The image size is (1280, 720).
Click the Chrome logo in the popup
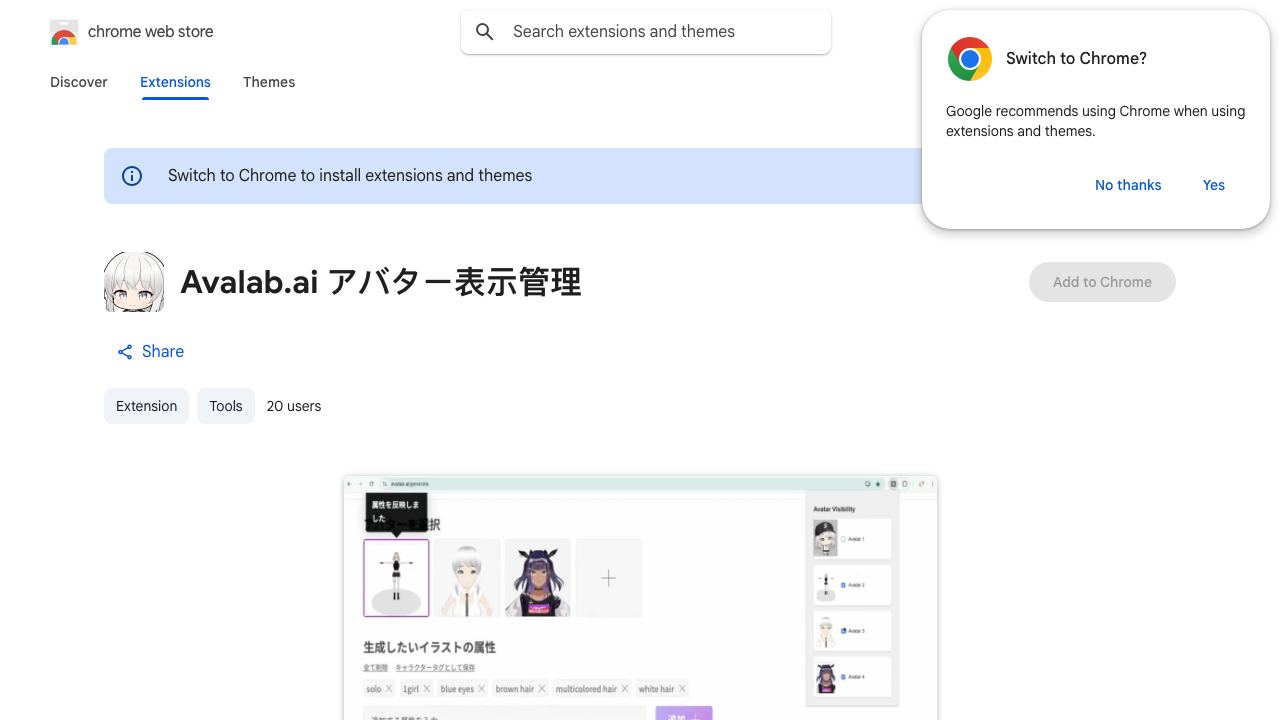(x=969, y=59)
